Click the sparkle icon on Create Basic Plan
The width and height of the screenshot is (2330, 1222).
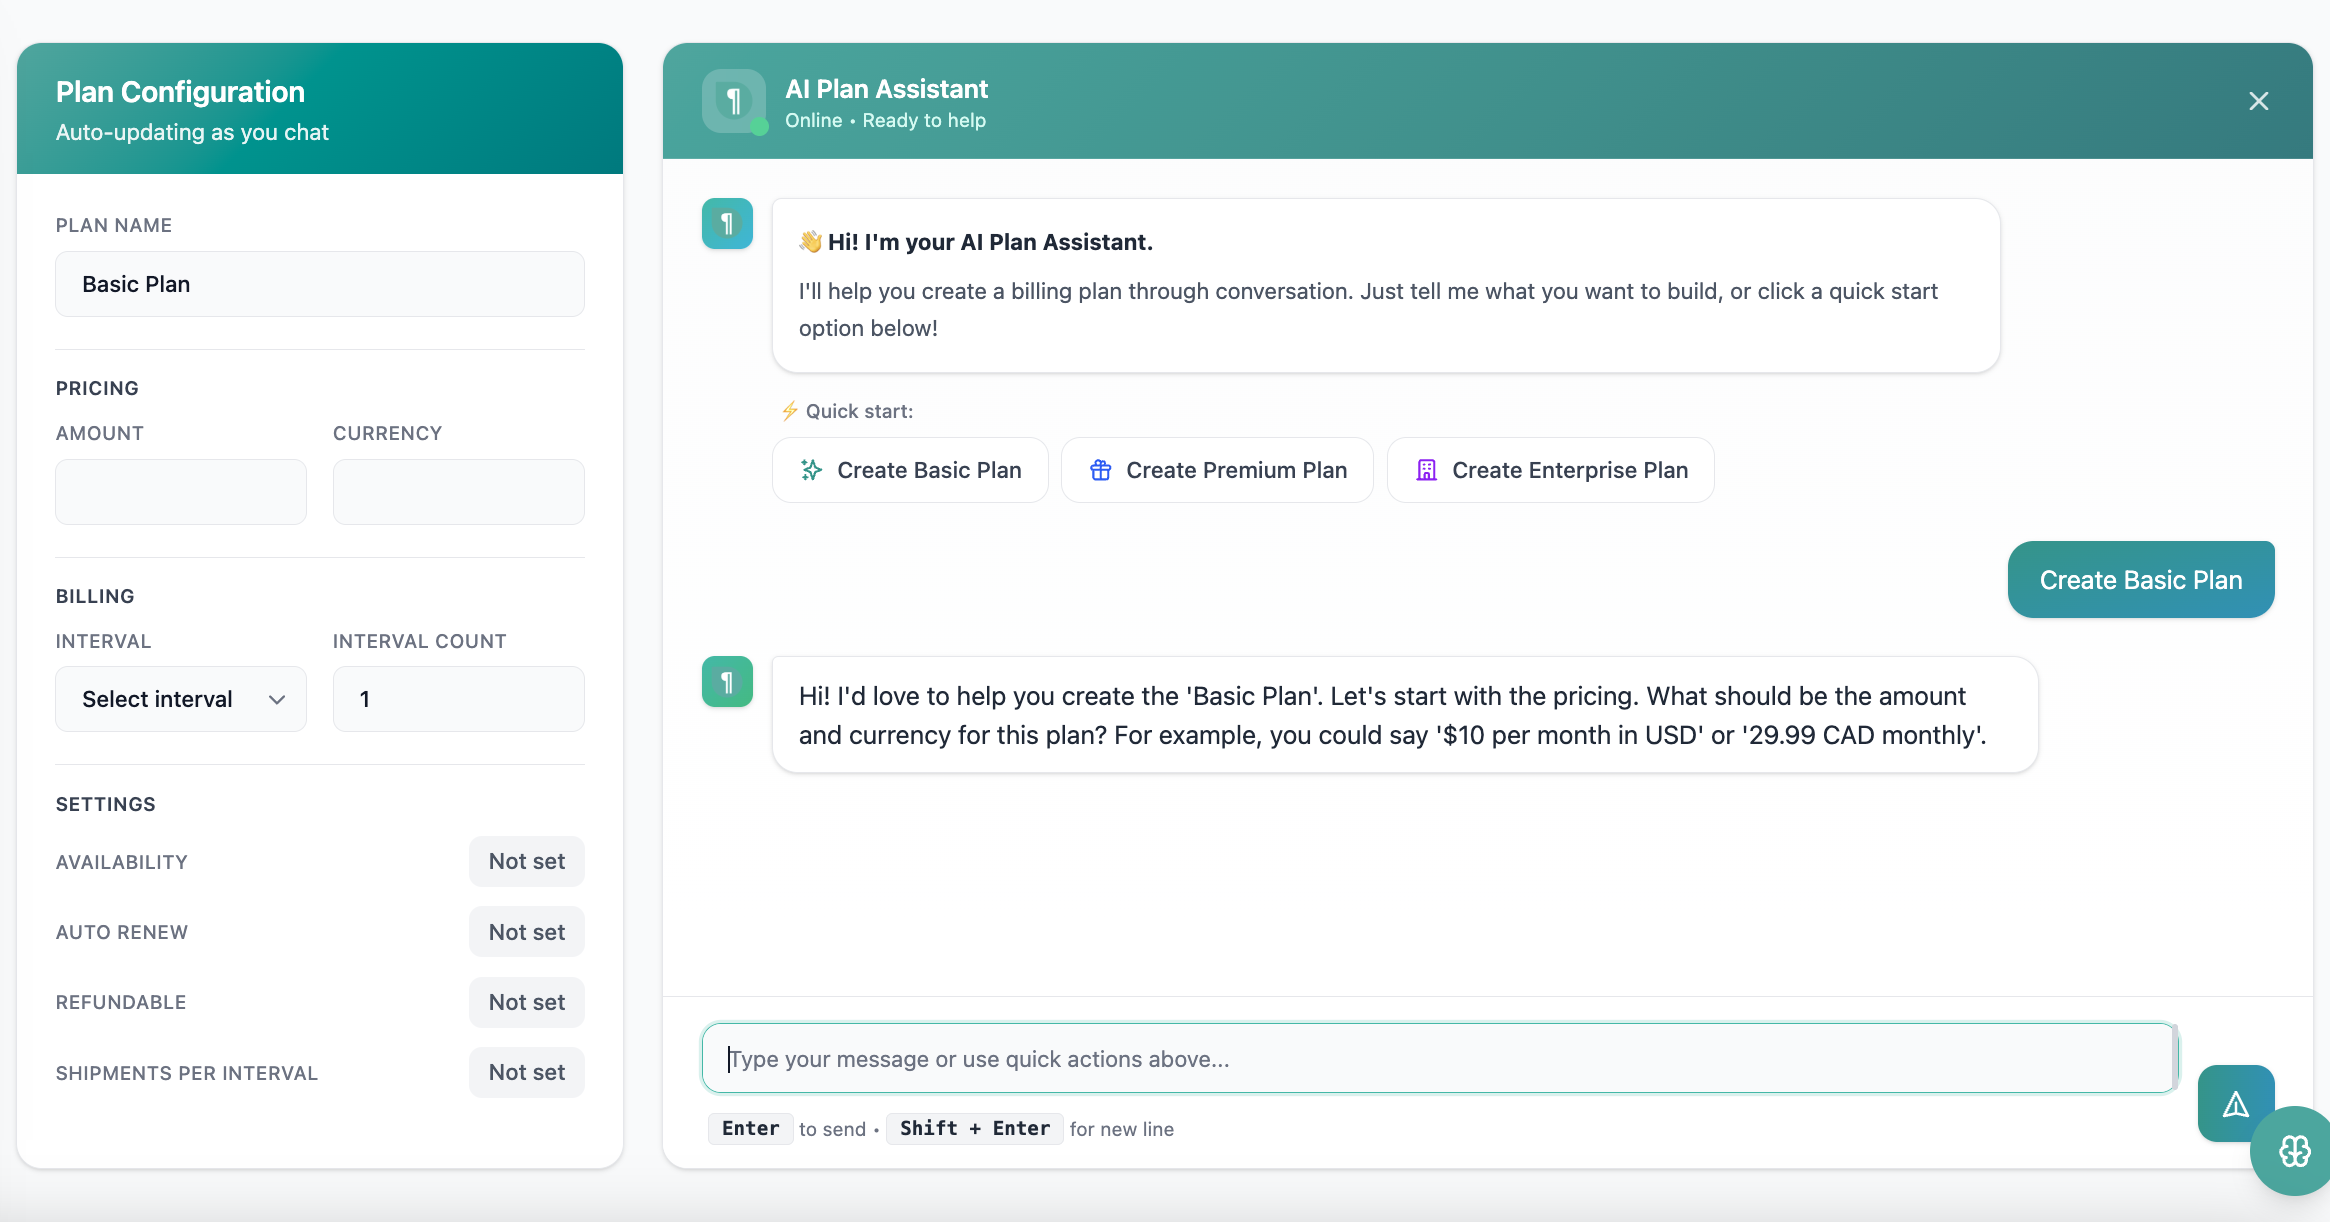point(811,470)
